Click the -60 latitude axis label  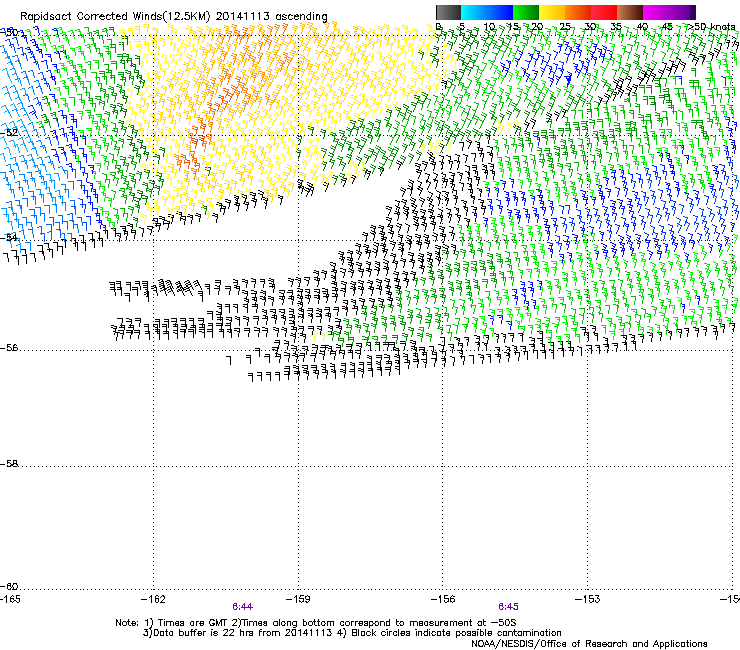[x=9, y=586]
